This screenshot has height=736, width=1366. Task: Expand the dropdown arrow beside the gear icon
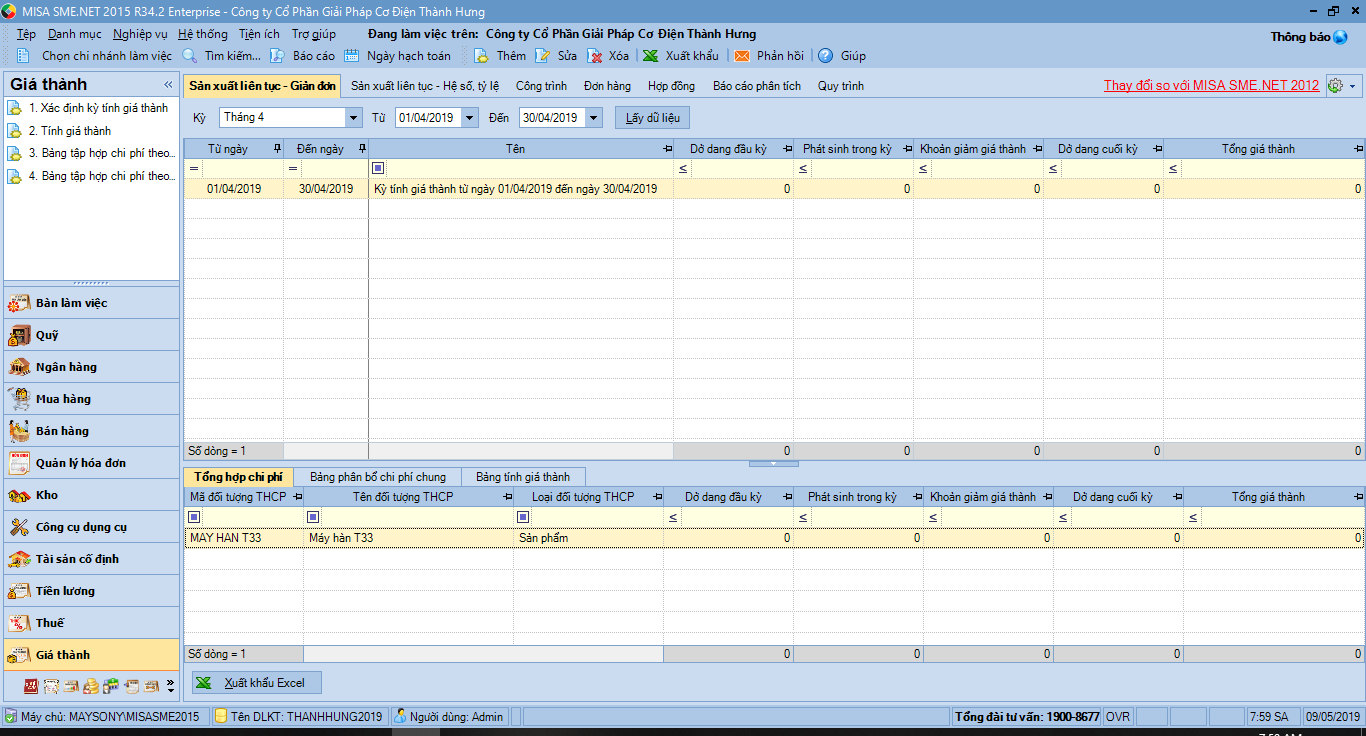click(x=1353, y=86)
